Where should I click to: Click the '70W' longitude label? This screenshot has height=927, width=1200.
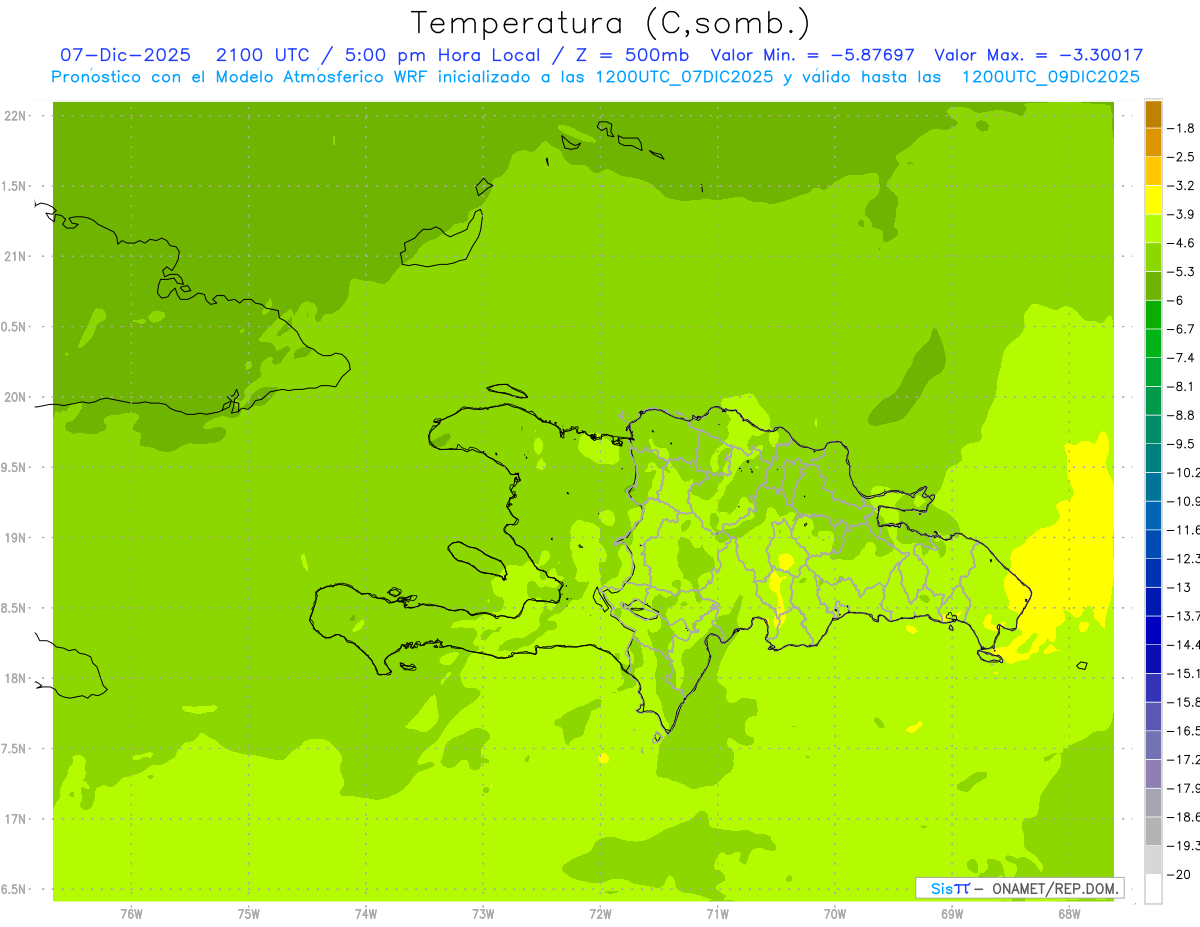tap(835, 914)
